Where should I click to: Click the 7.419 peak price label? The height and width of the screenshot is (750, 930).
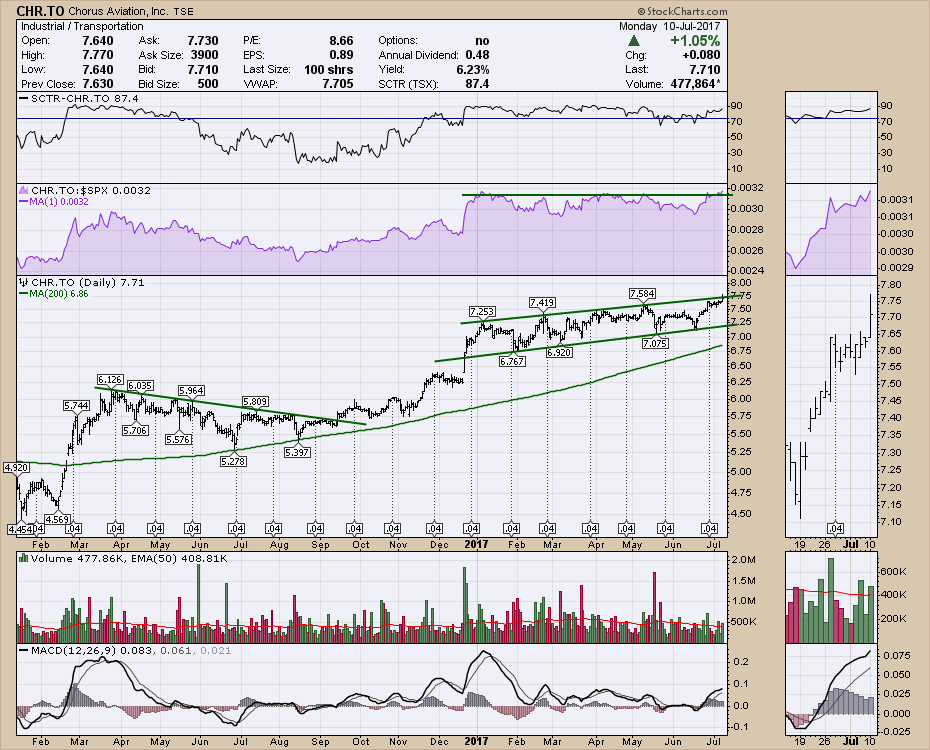(542, 302)
